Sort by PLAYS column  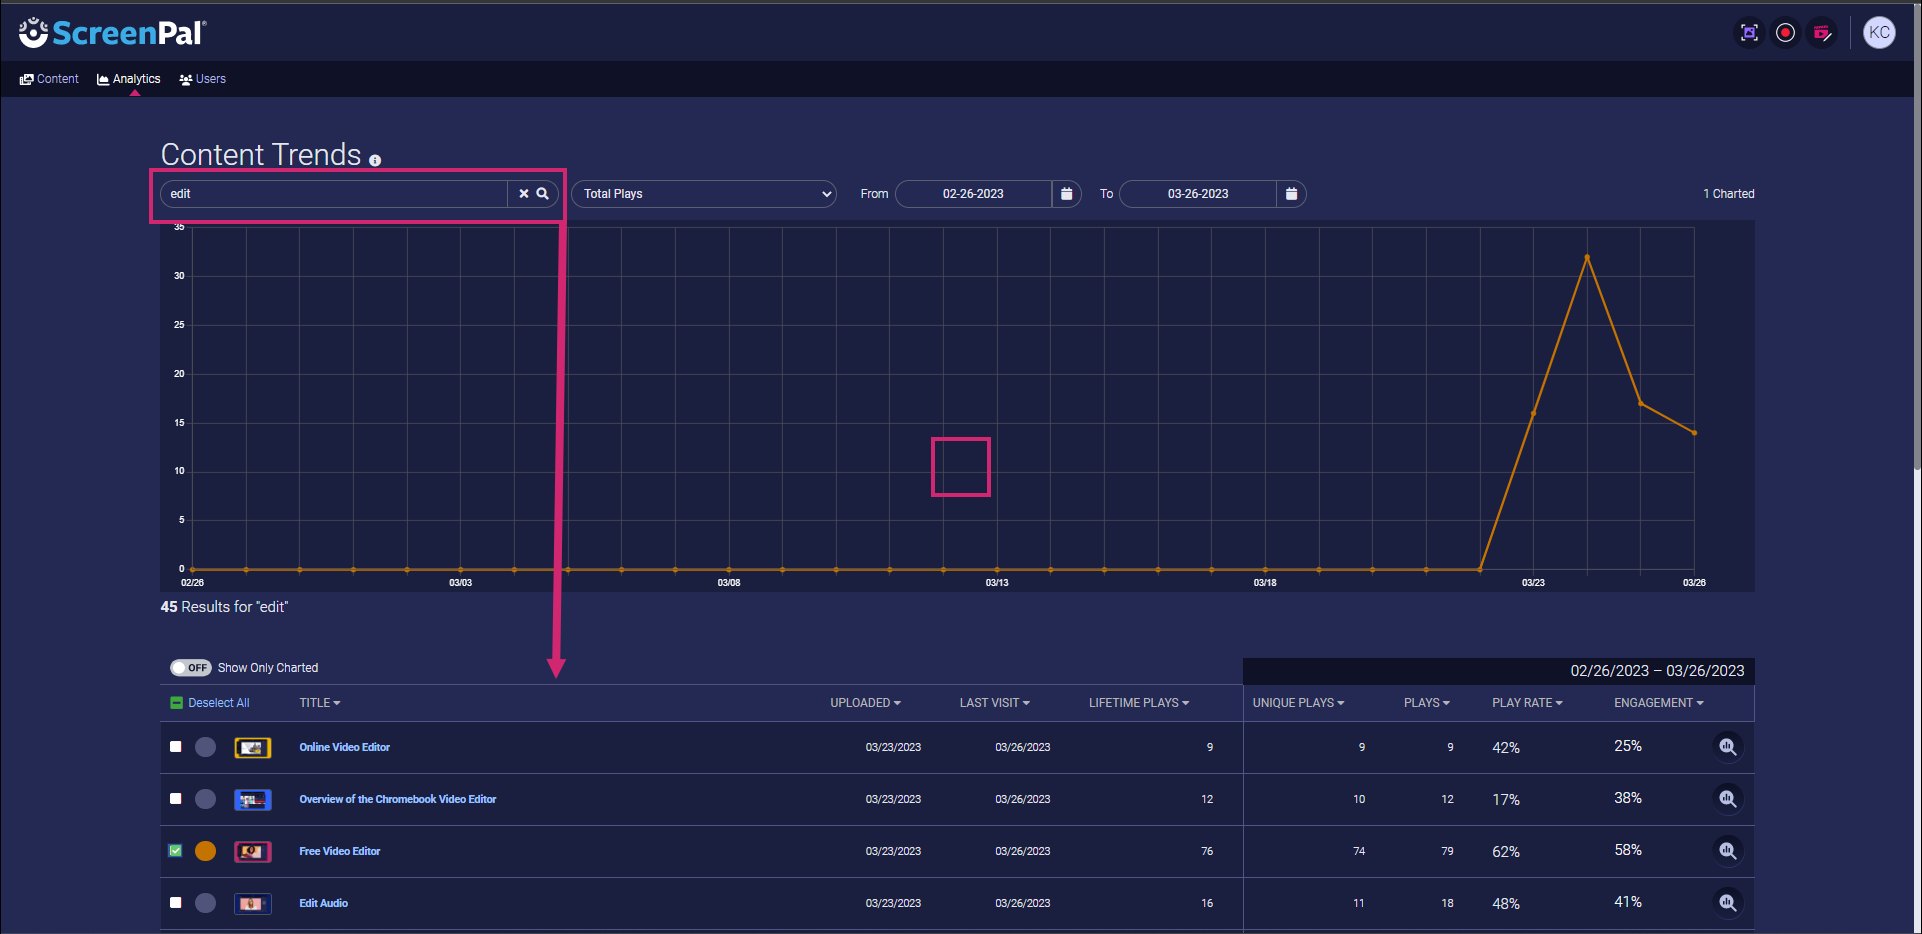point(1427,703)
